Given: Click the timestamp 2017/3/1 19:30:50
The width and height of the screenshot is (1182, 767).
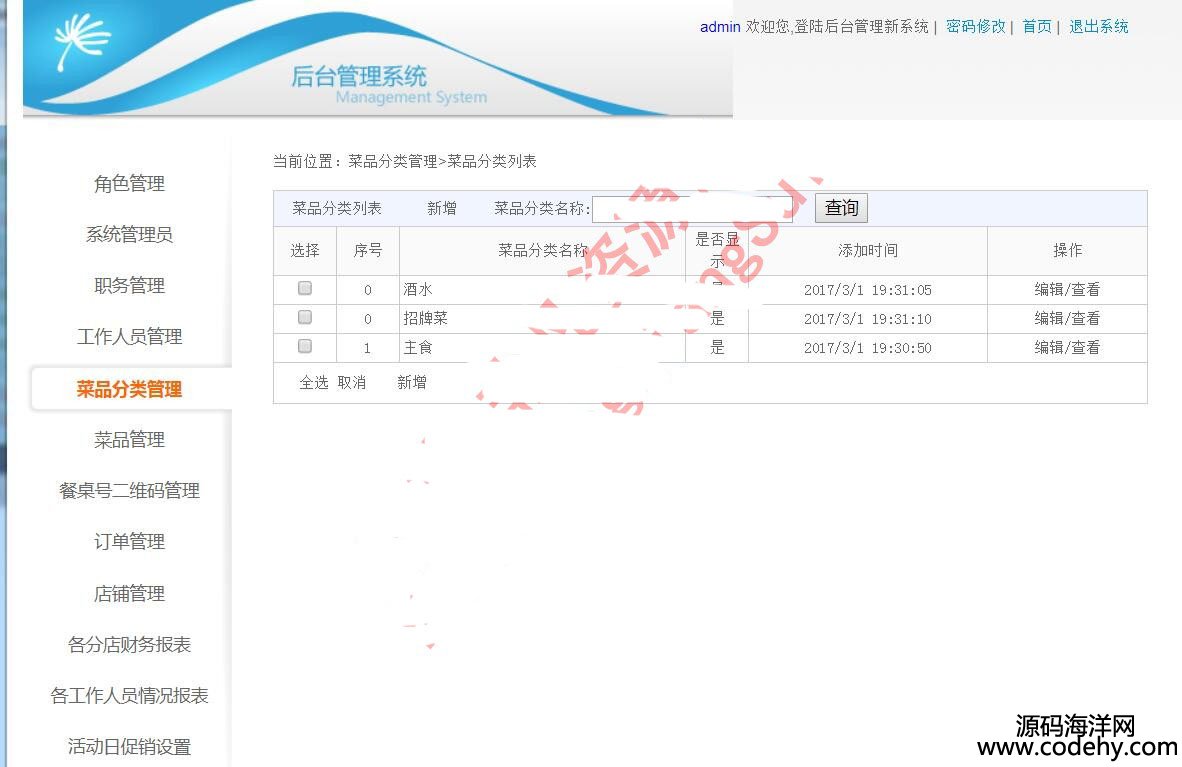Looking at the screenshot, I should [868, 348].
